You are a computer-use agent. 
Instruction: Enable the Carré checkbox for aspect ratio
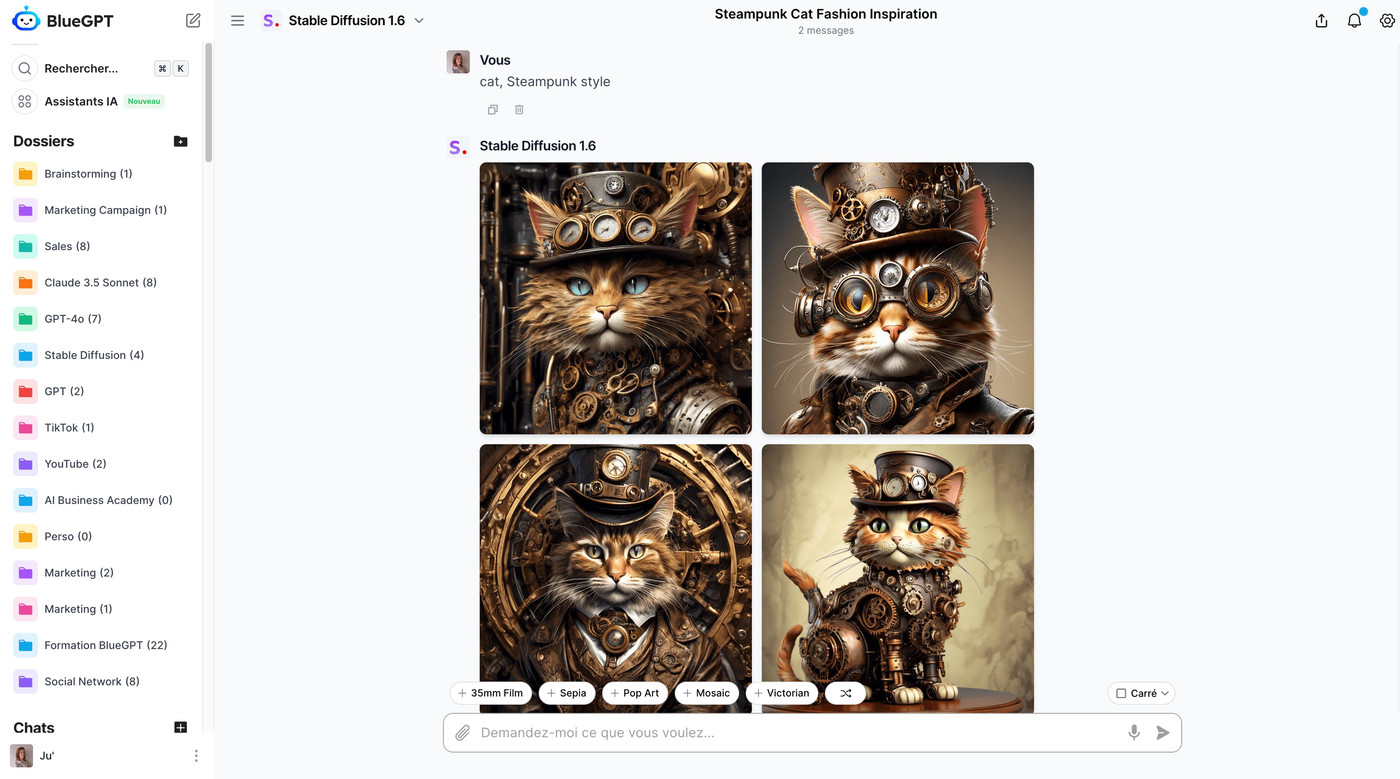pos(1120,692)
